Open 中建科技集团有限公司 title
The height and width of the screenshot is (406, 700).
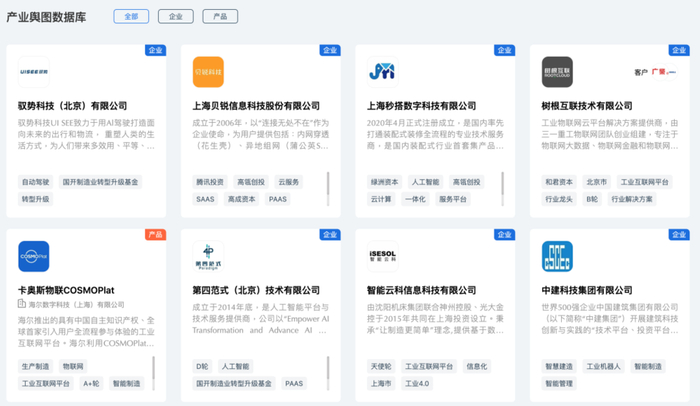[x=587, y=290]
